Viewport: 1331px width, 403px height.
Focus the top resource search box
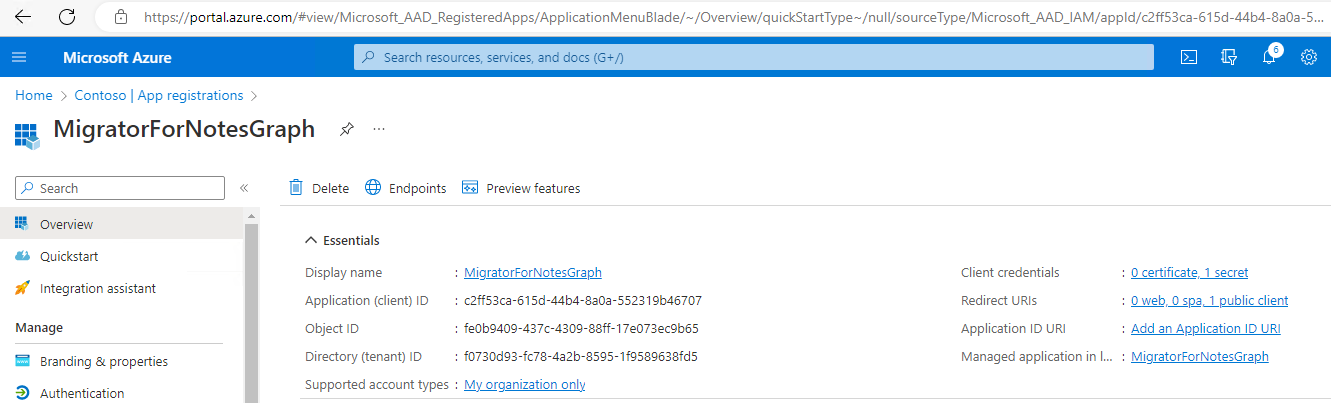click(x=754, y=57)
